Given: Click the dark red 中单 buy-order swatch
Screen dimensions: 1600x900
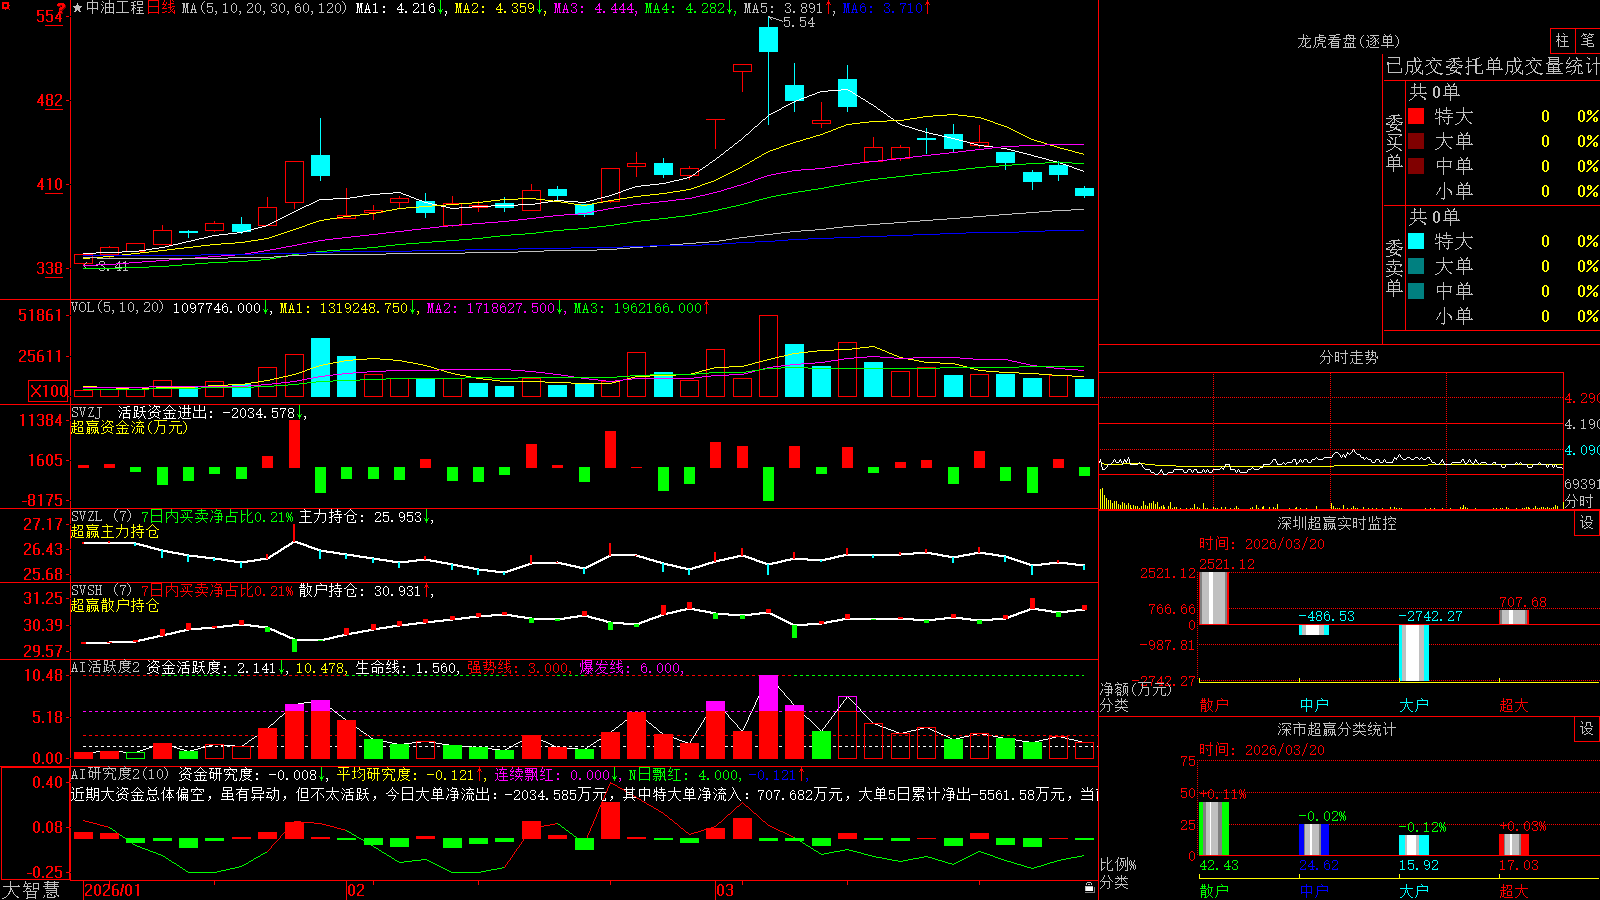Looking at the screenshot, I should pyautogui.click(x=1416, y=166).
